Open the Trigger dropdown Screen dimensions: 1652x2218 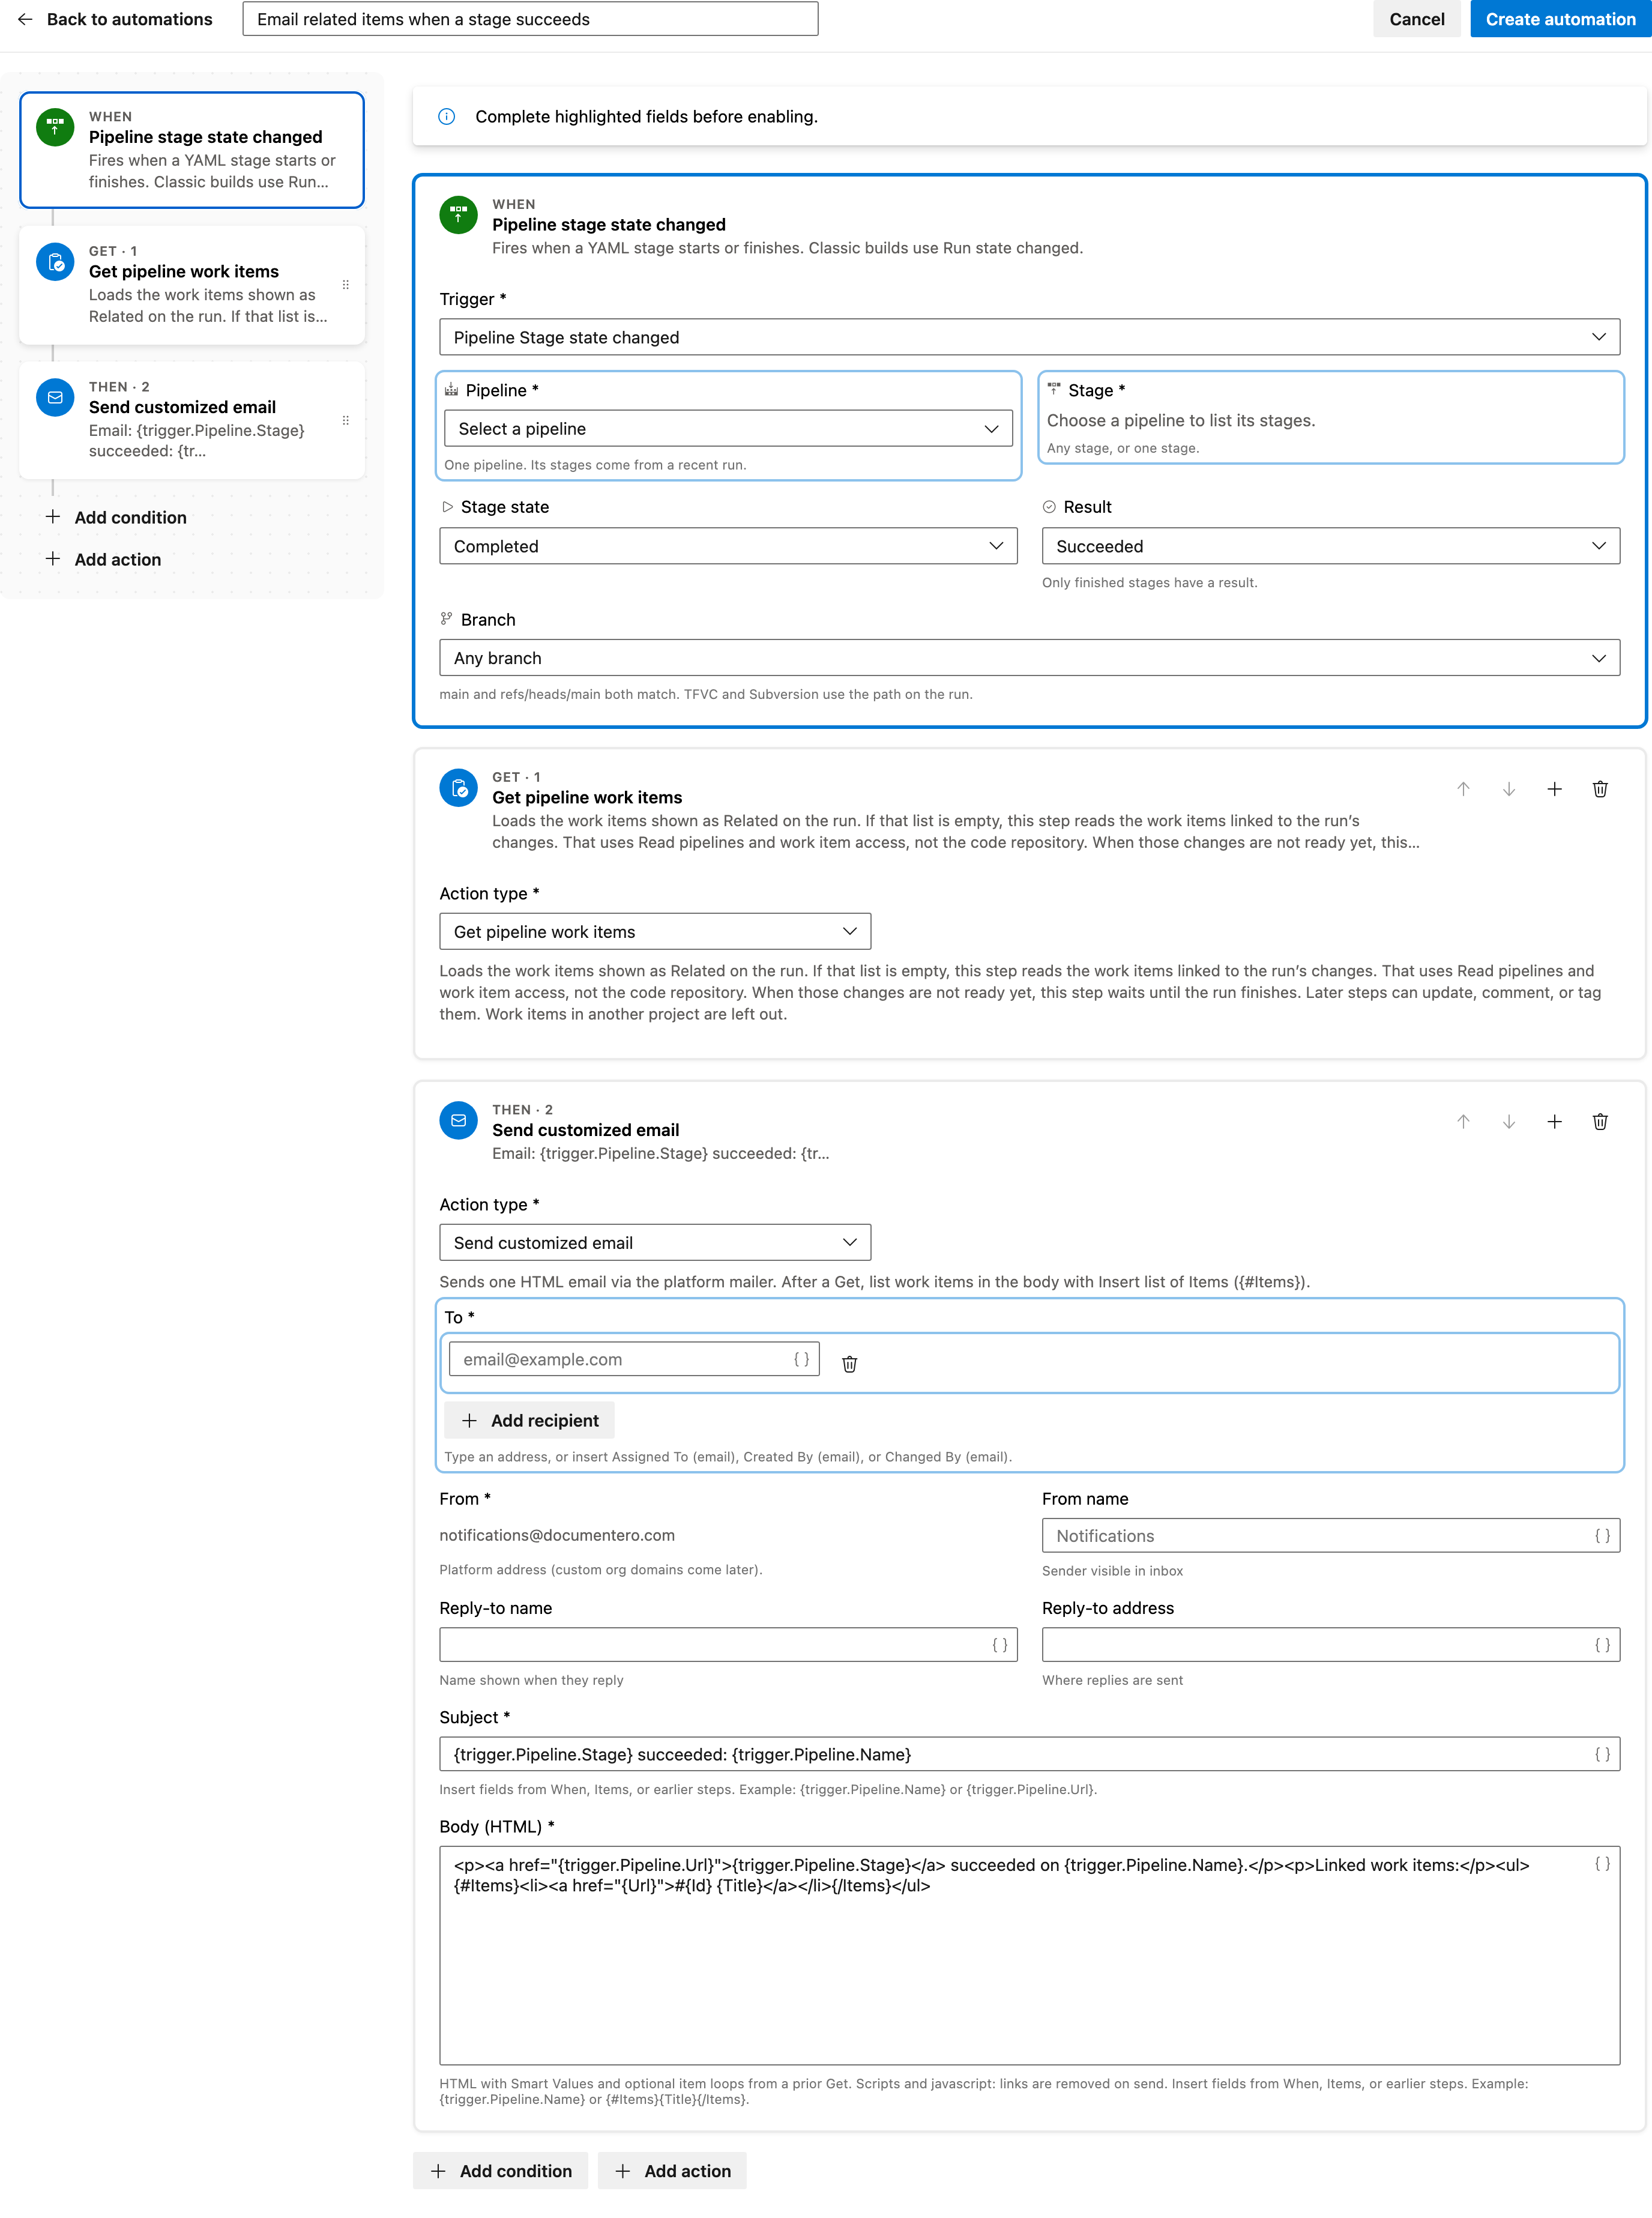[x=1029, y=337]
